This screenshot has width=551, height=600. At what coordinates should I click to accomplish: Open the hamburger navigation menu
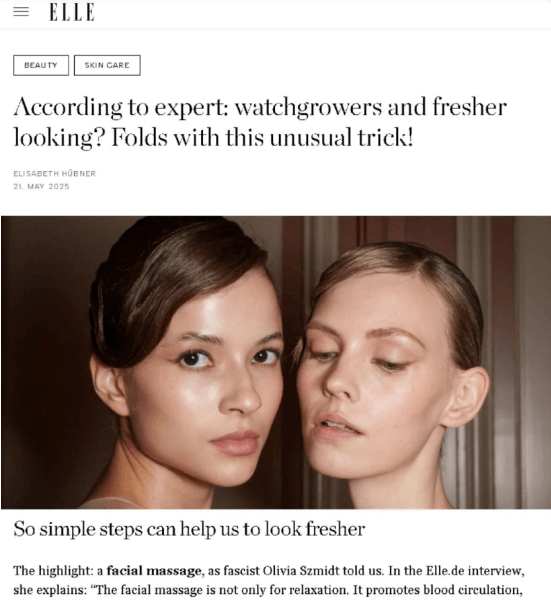pyautogui.click(x=21, y=12)
